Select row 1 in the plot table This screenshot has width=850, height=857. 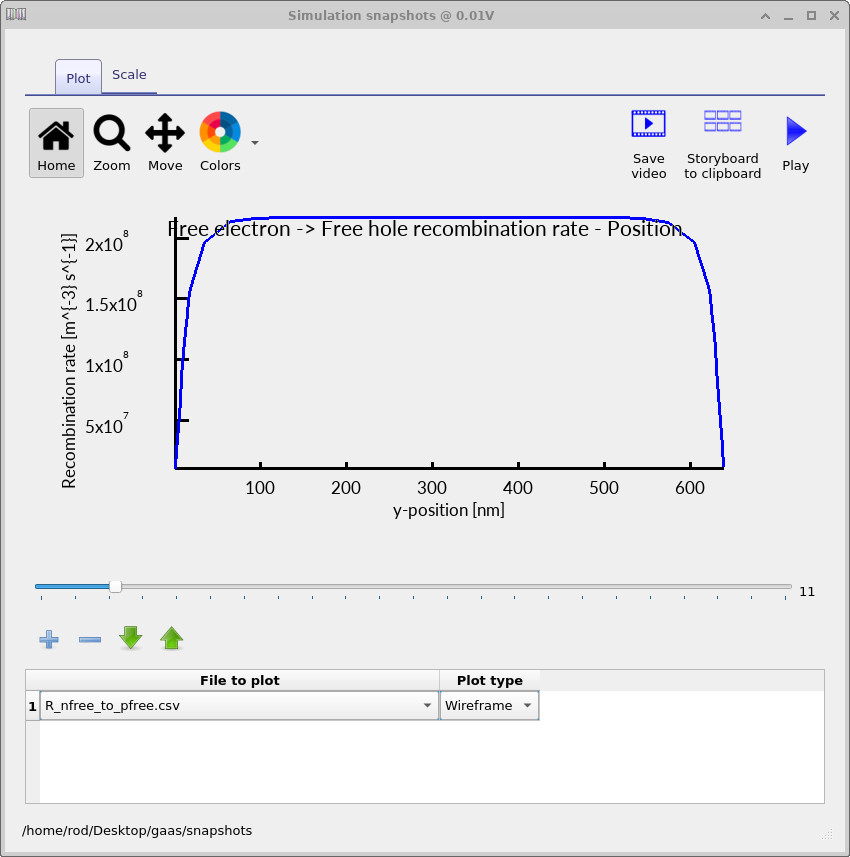tap(31, 705)
